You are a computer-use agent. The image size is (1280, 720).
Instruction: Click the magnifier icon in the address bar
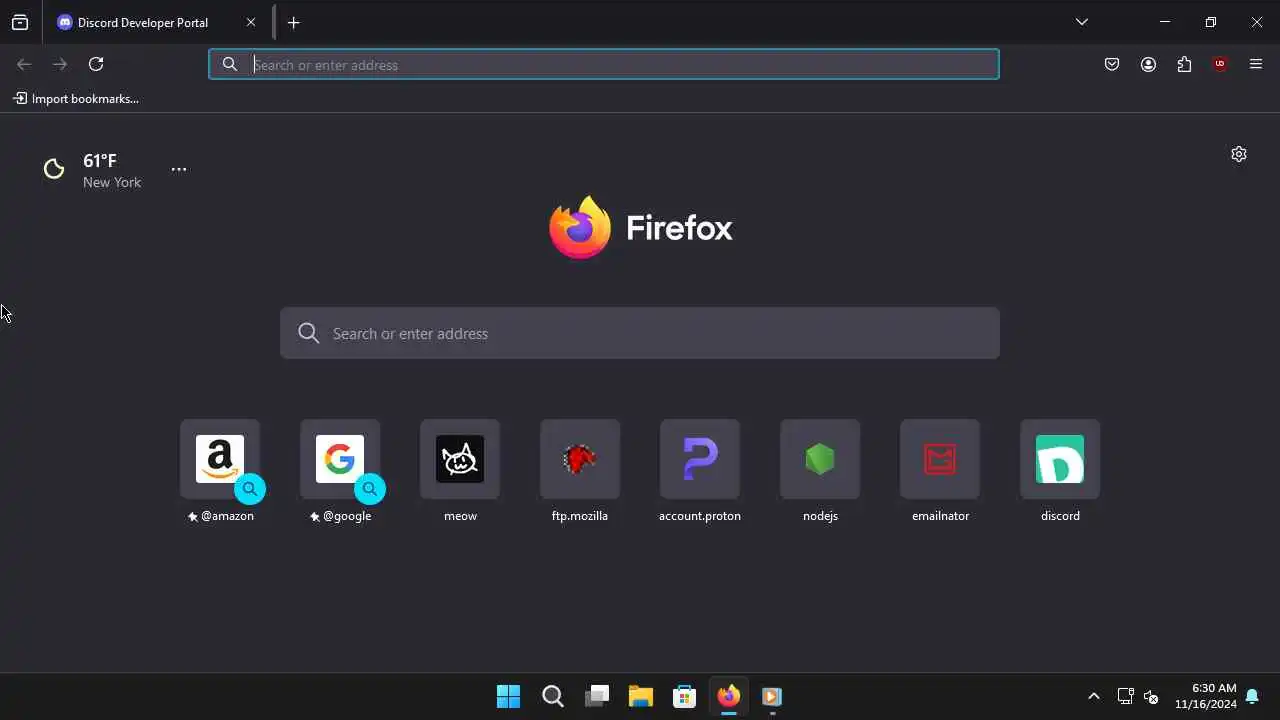pyautogui.click(x=230, y=64)
